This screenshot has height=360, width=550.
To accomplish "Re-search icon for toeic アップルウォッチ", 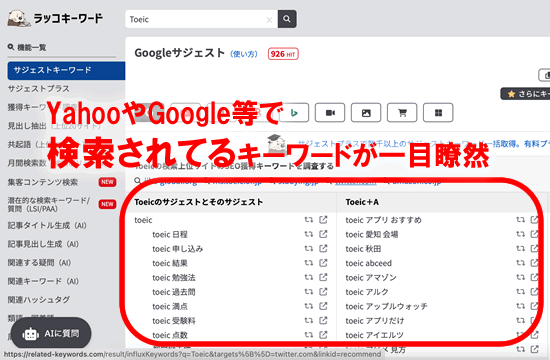I will pos(521,306).
